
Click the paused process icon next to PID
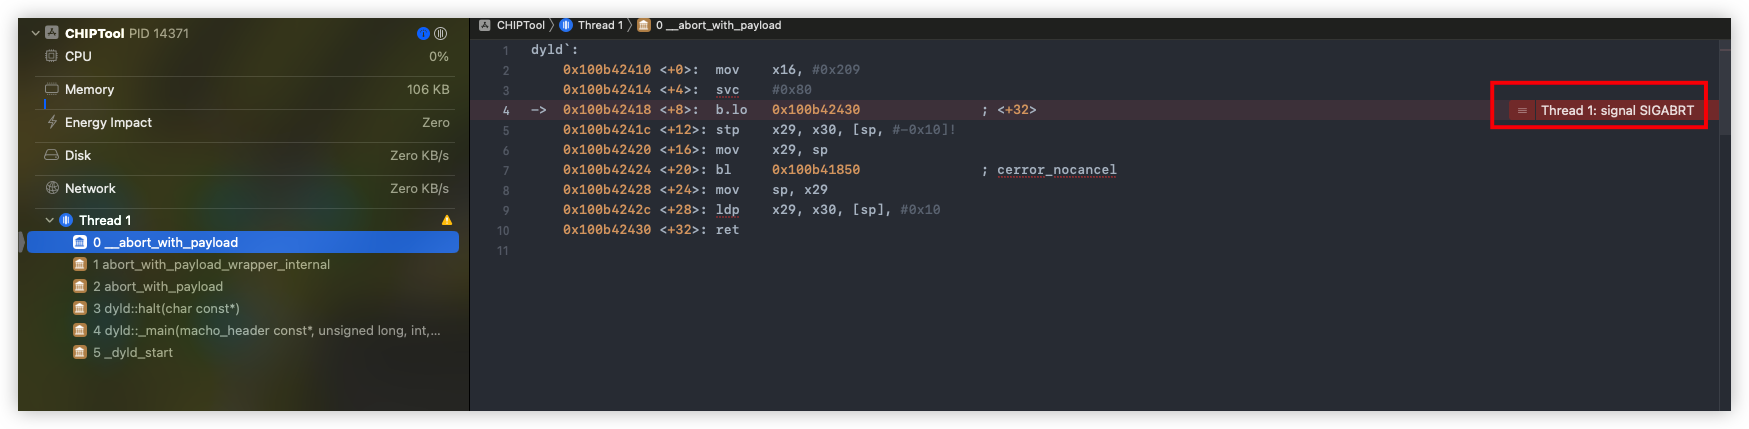click(440, 33)
